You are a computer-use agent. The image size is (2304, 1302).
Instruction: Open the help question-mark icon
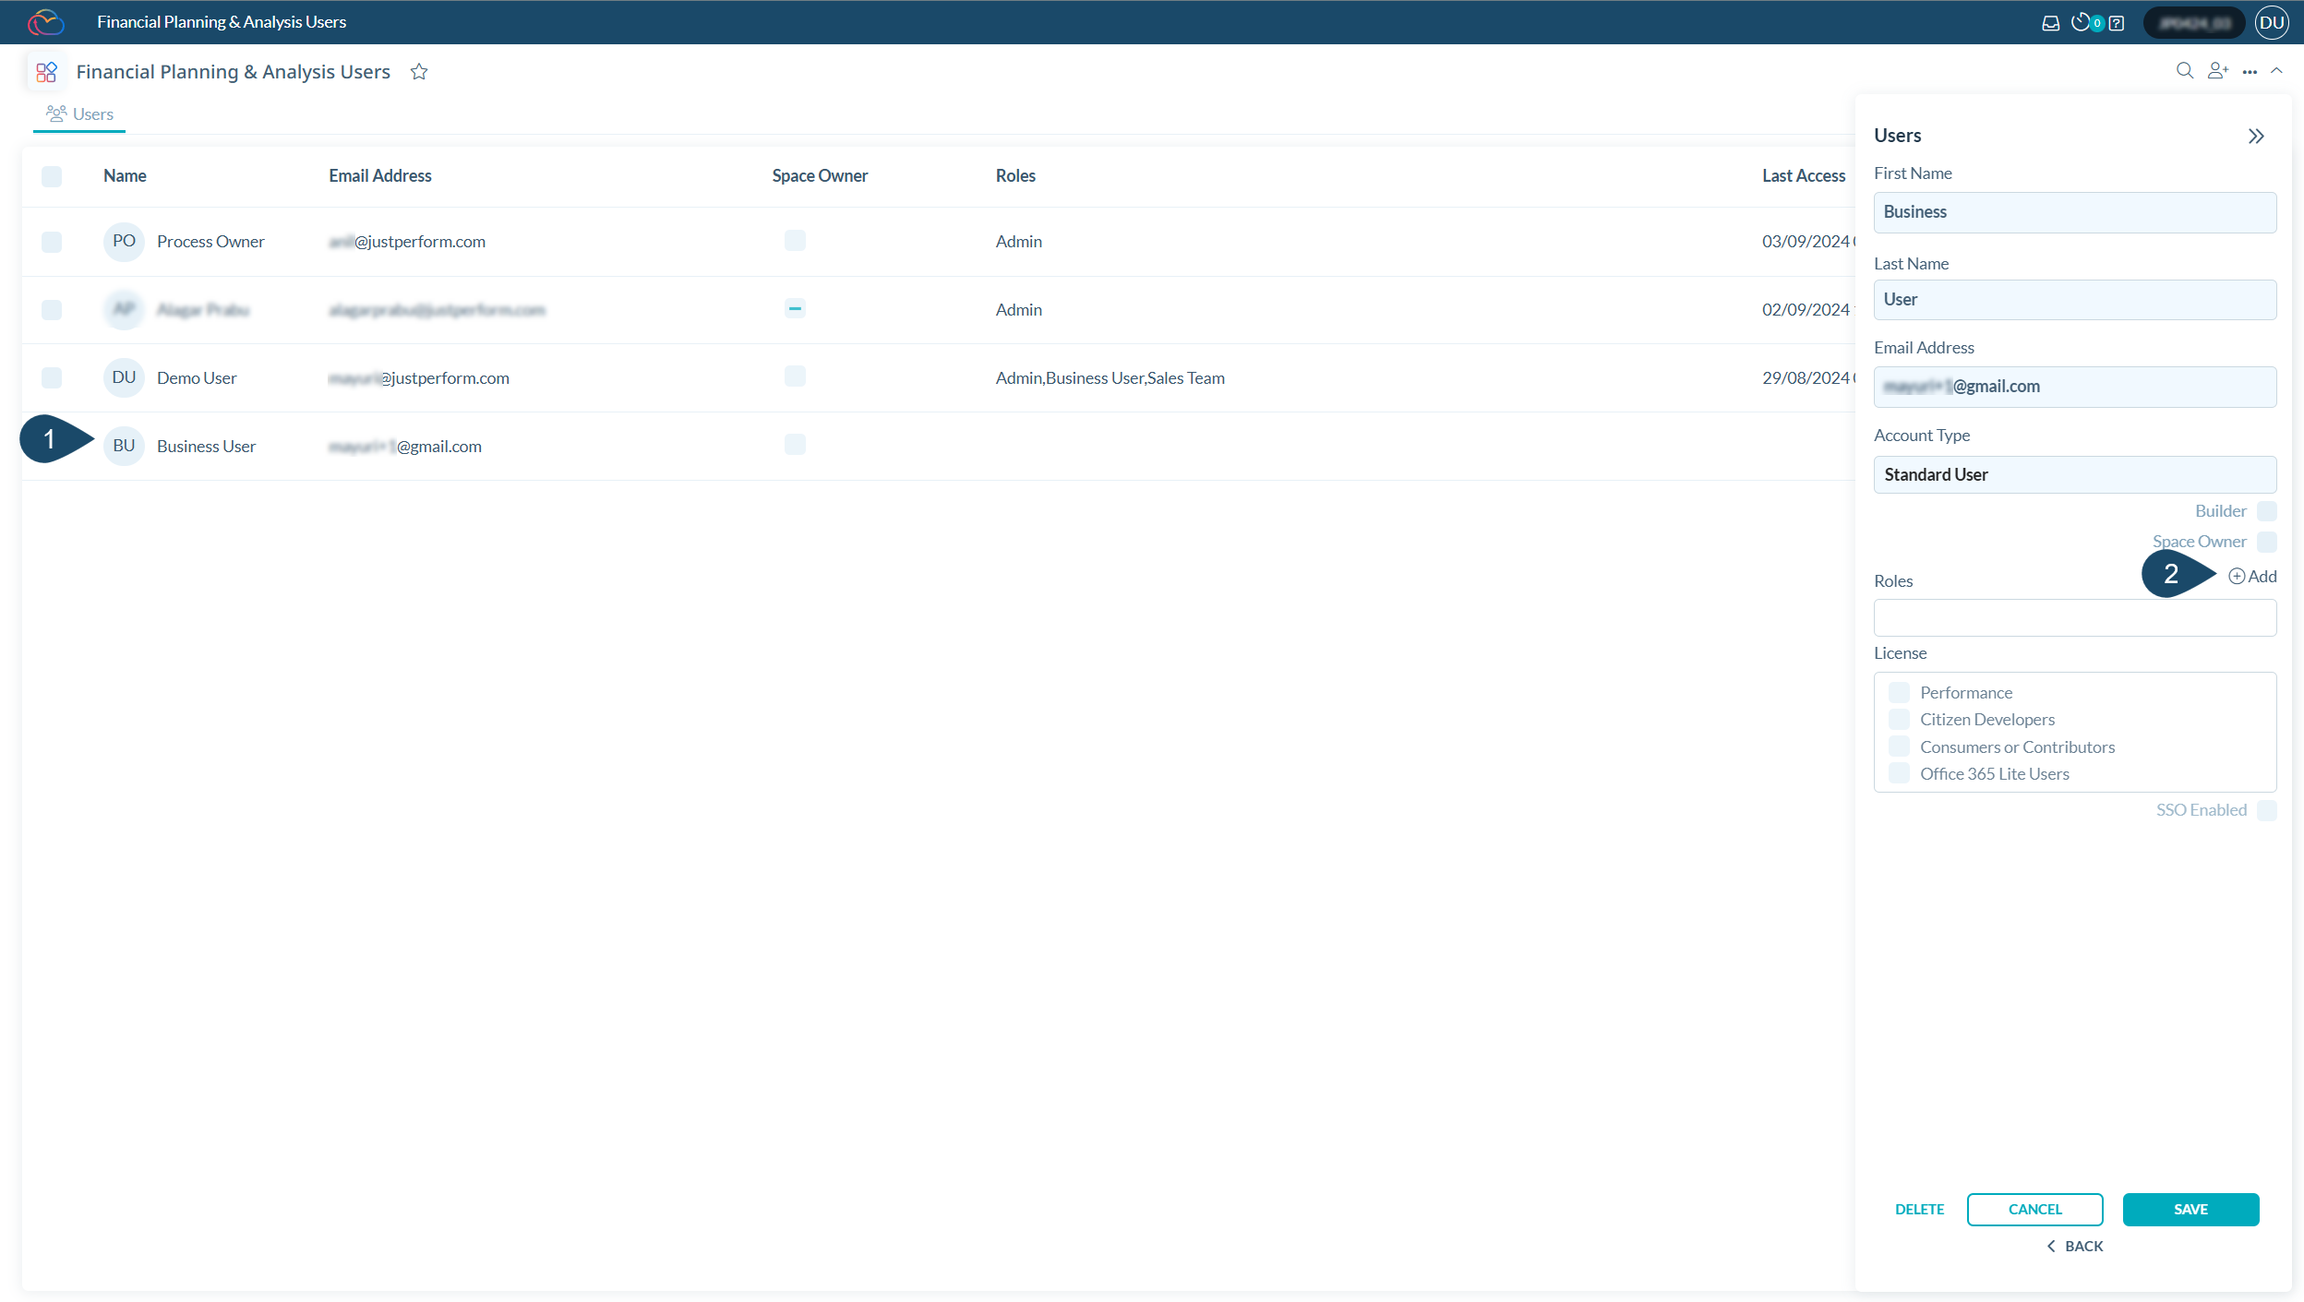[x=2115, y=21]
